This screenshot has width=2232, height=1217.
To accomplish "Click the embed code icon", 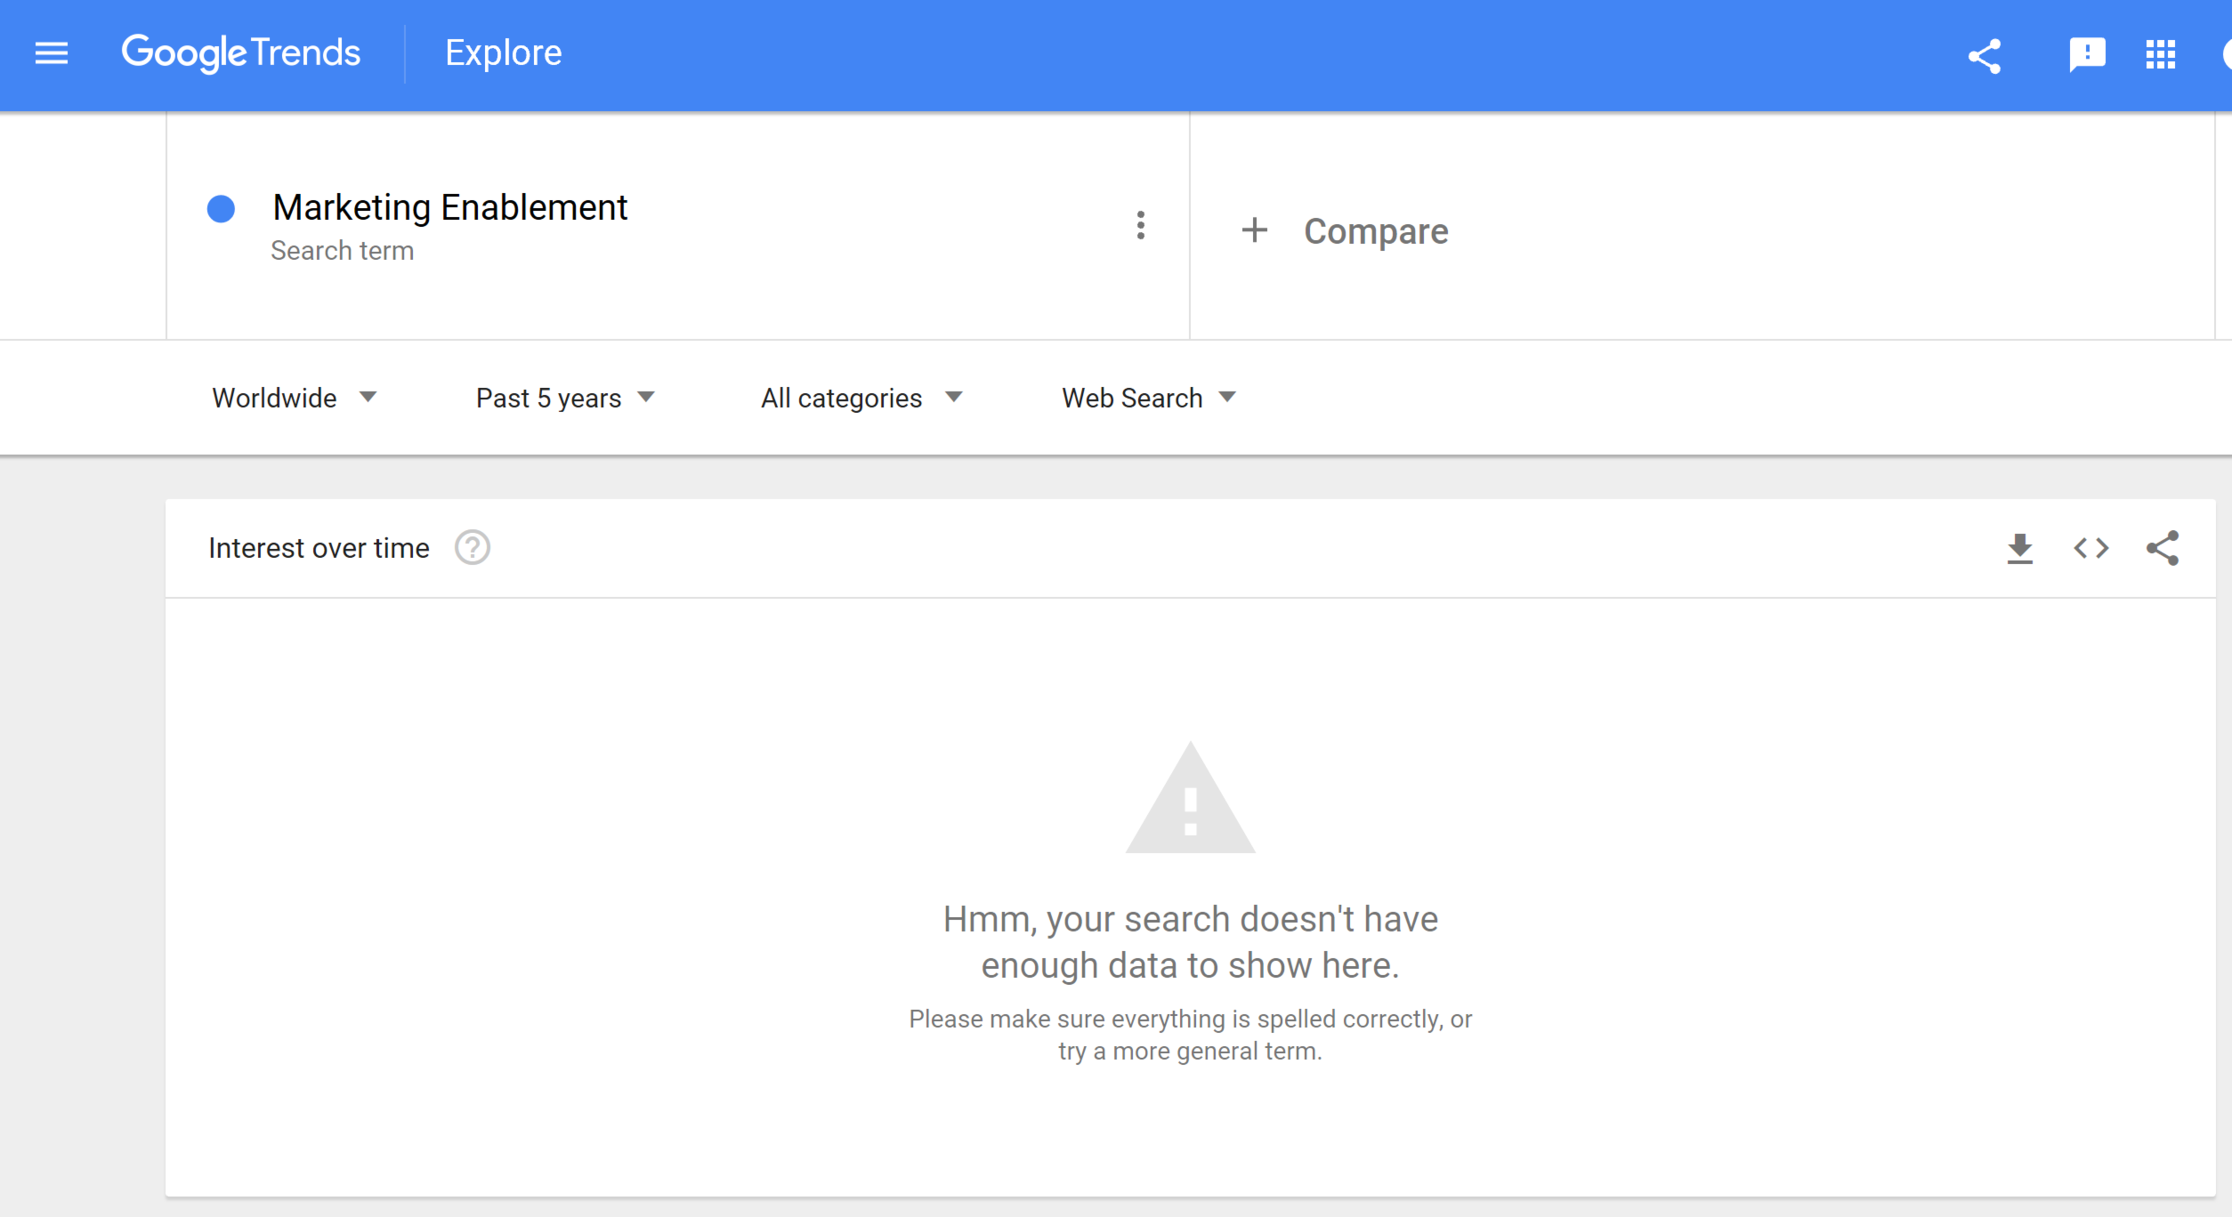I will (2090, 548).
